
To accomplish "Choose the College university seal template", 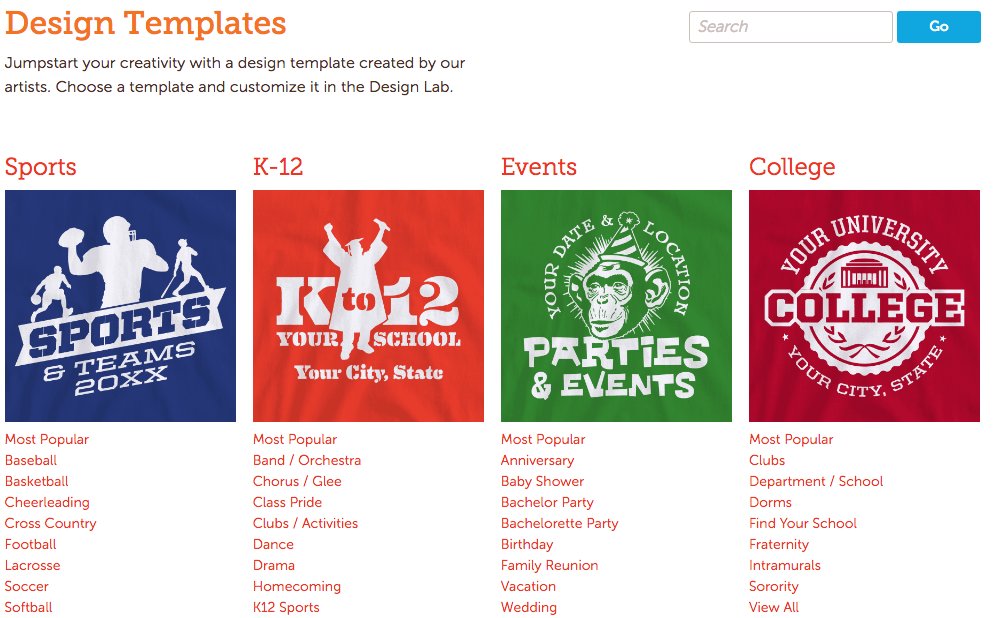I will coord(864,306).
